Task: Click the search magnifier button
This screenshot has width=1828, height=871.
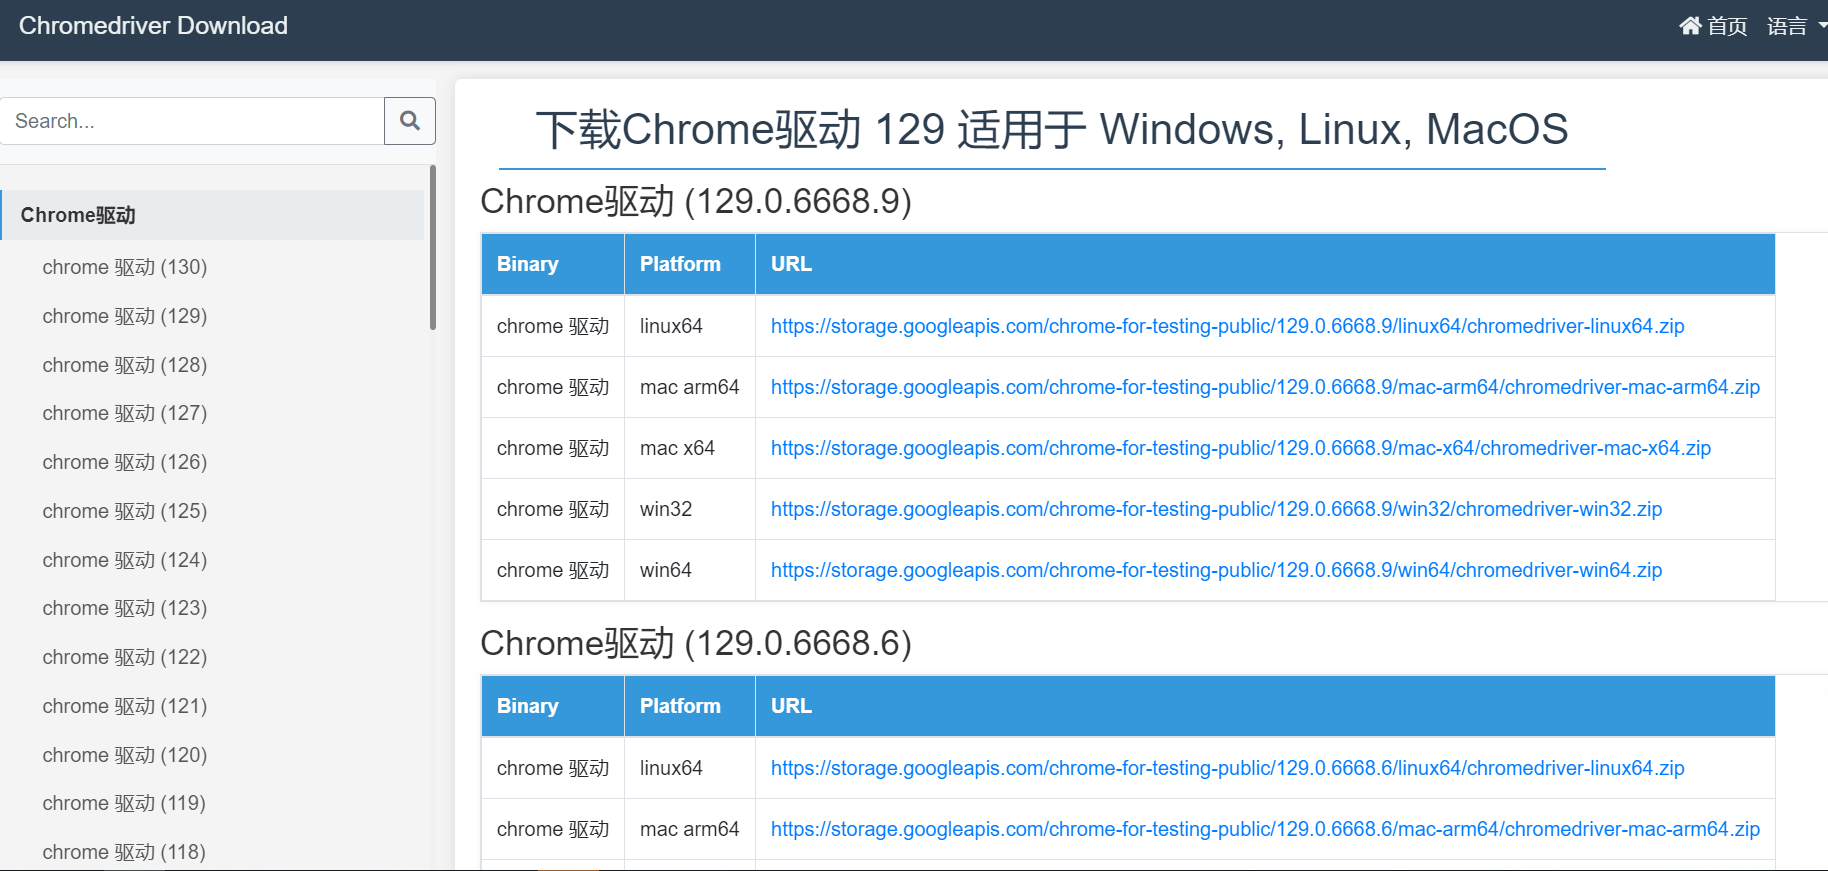Action: tap(410, 121)
